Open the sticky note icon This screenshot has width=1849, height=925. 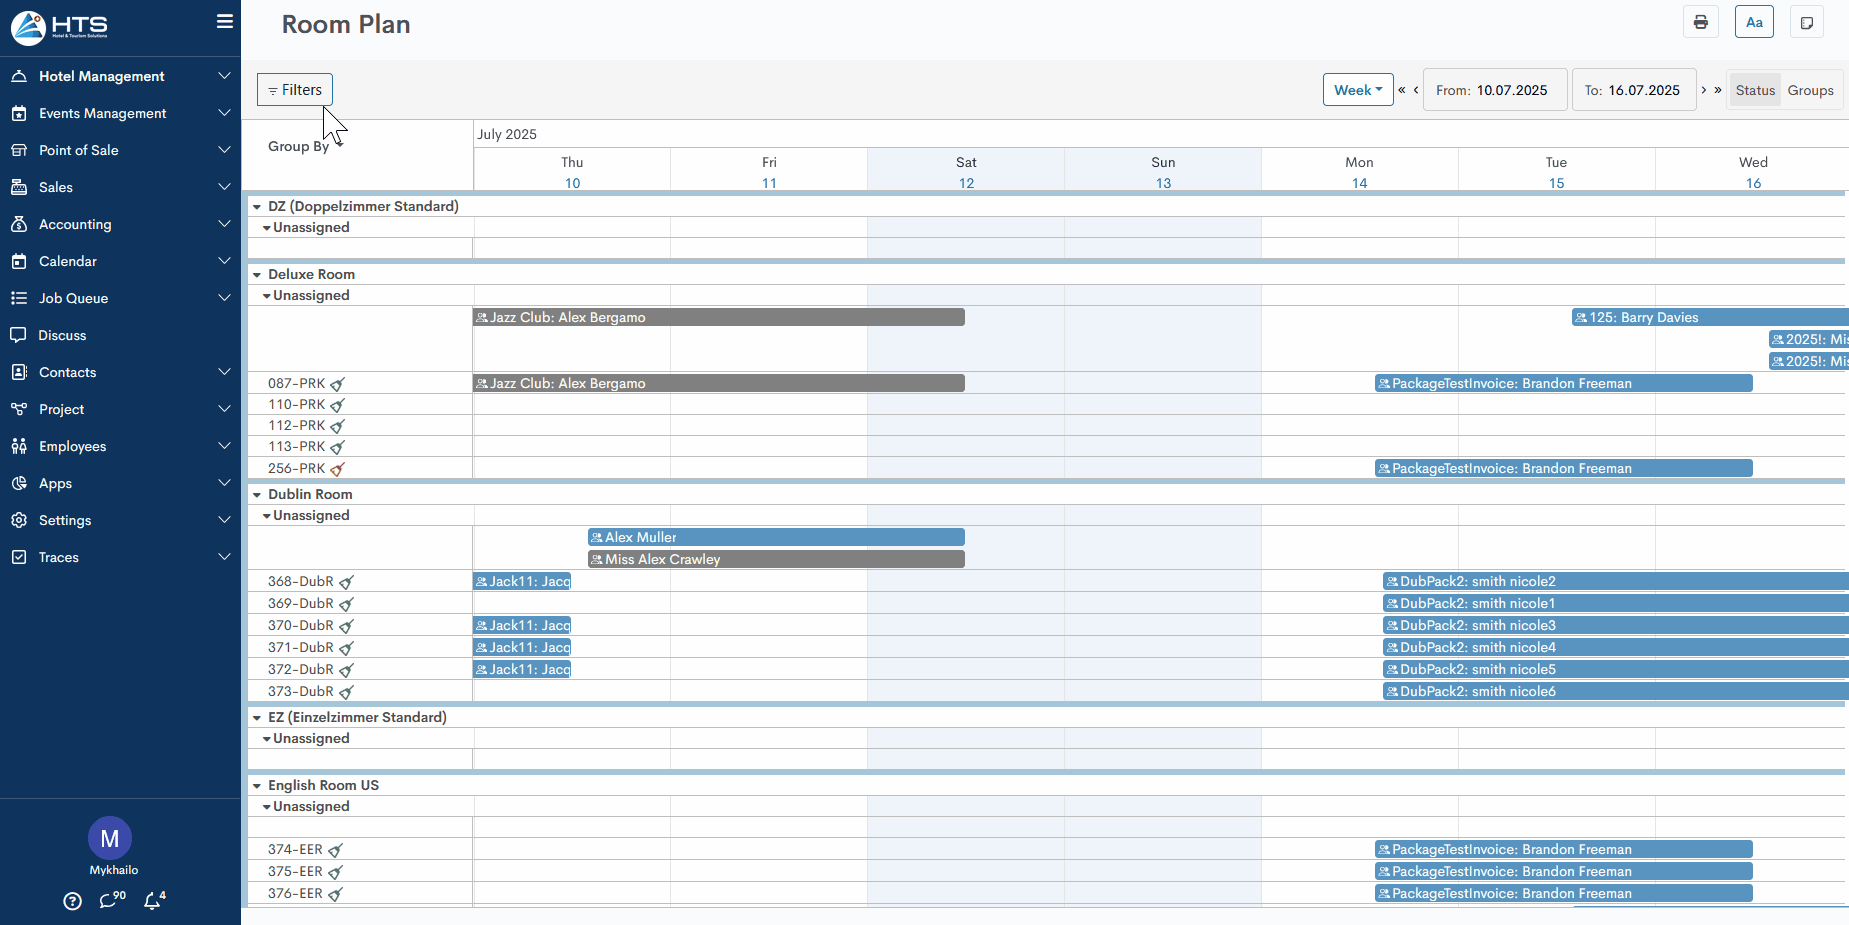pyautogui.click(x=1806, y=22)
